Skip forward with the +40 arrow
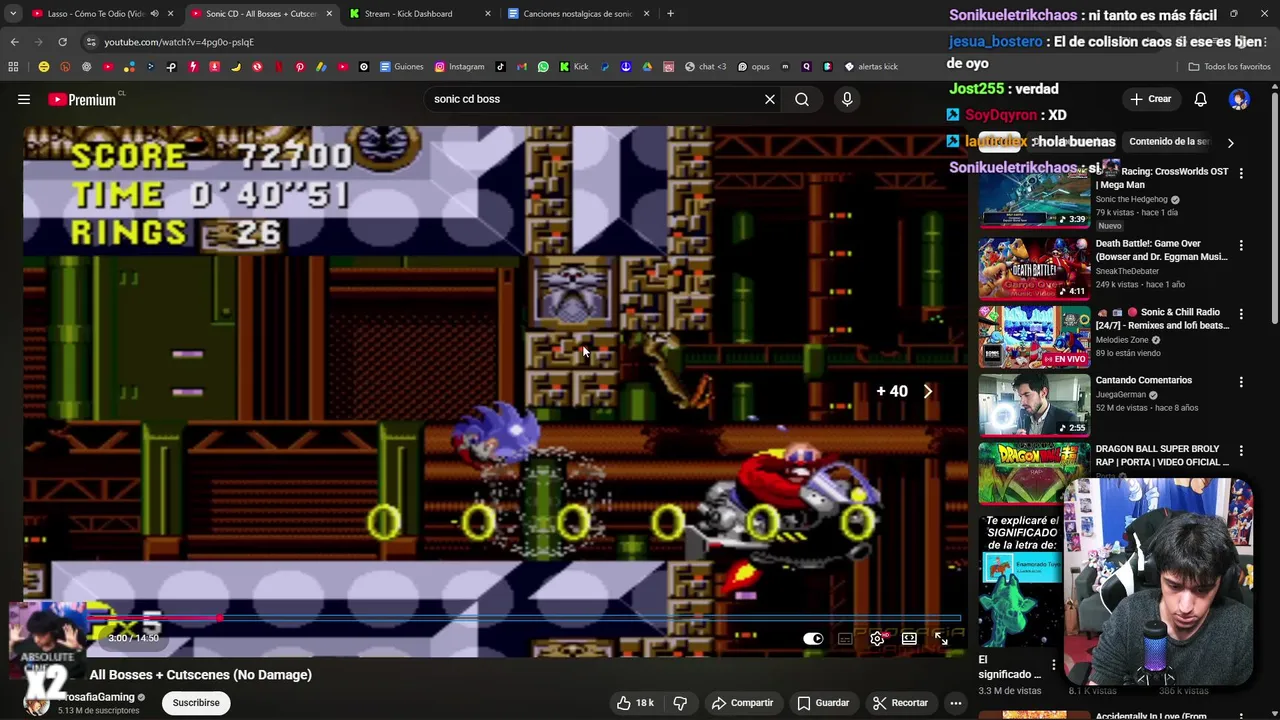 click(927, 392)
